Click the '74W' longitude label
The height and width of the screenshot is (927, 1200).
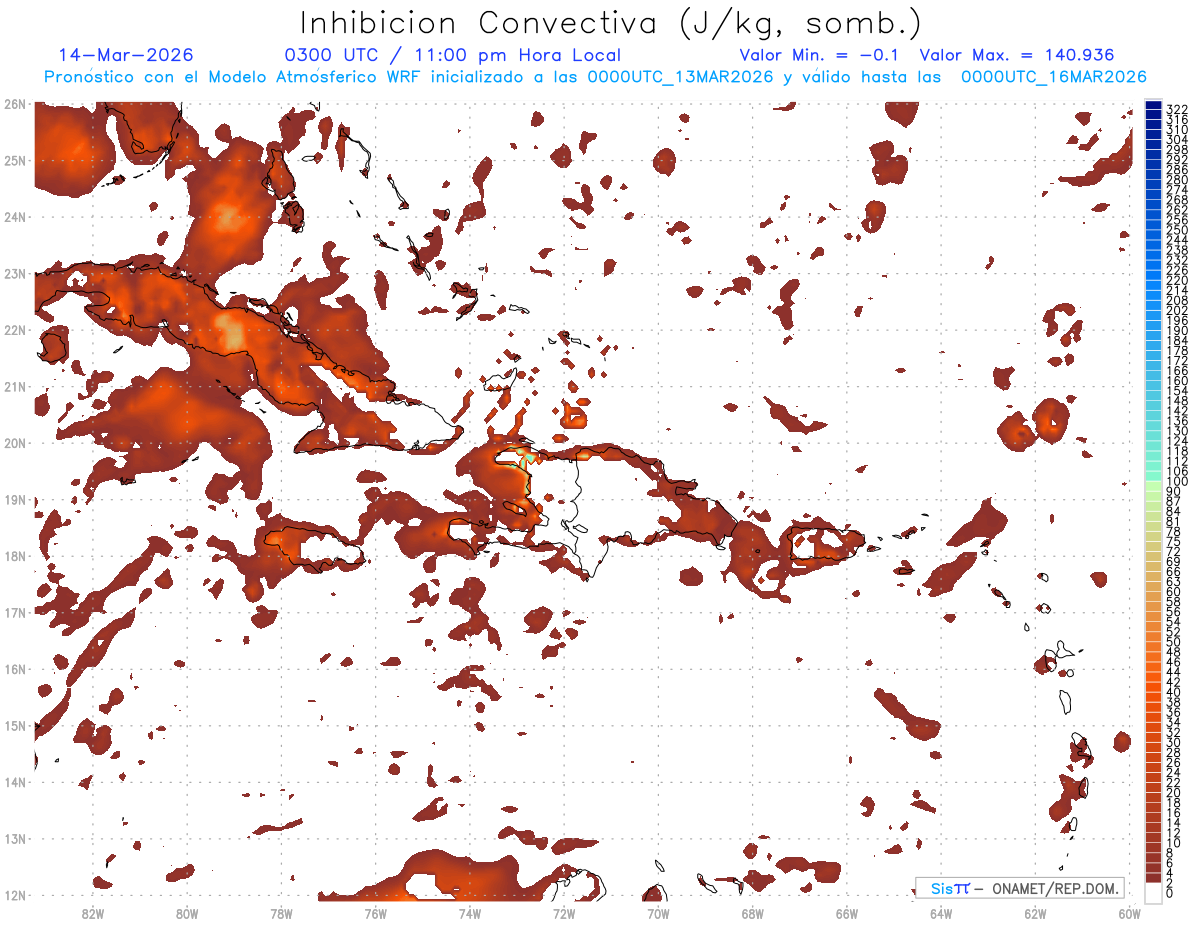tap(470, 912)
